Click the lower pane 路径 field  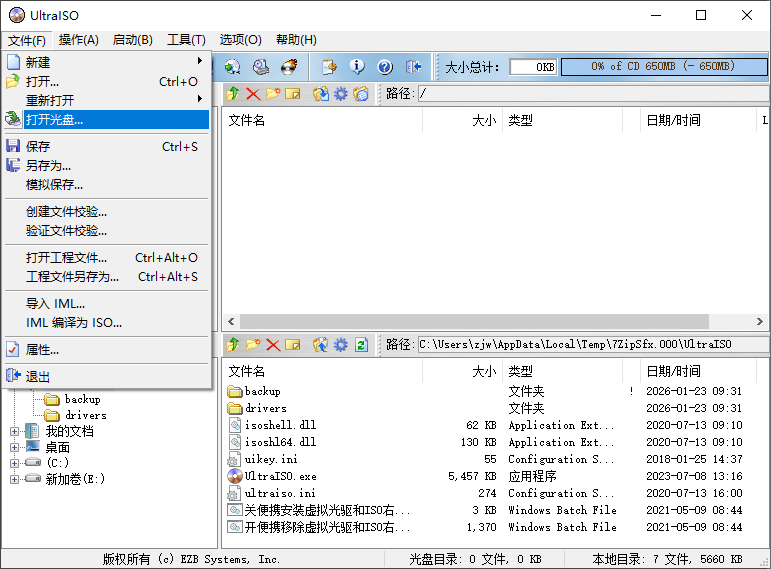(594, 344)
